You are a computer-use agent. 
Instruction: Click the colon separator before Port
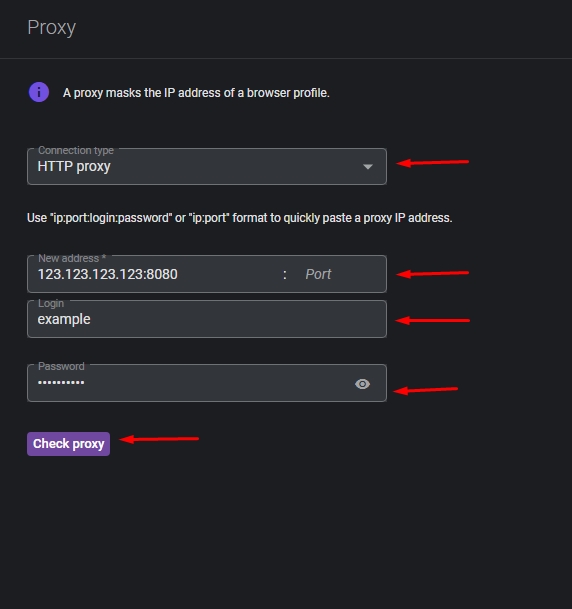(285, 275)
